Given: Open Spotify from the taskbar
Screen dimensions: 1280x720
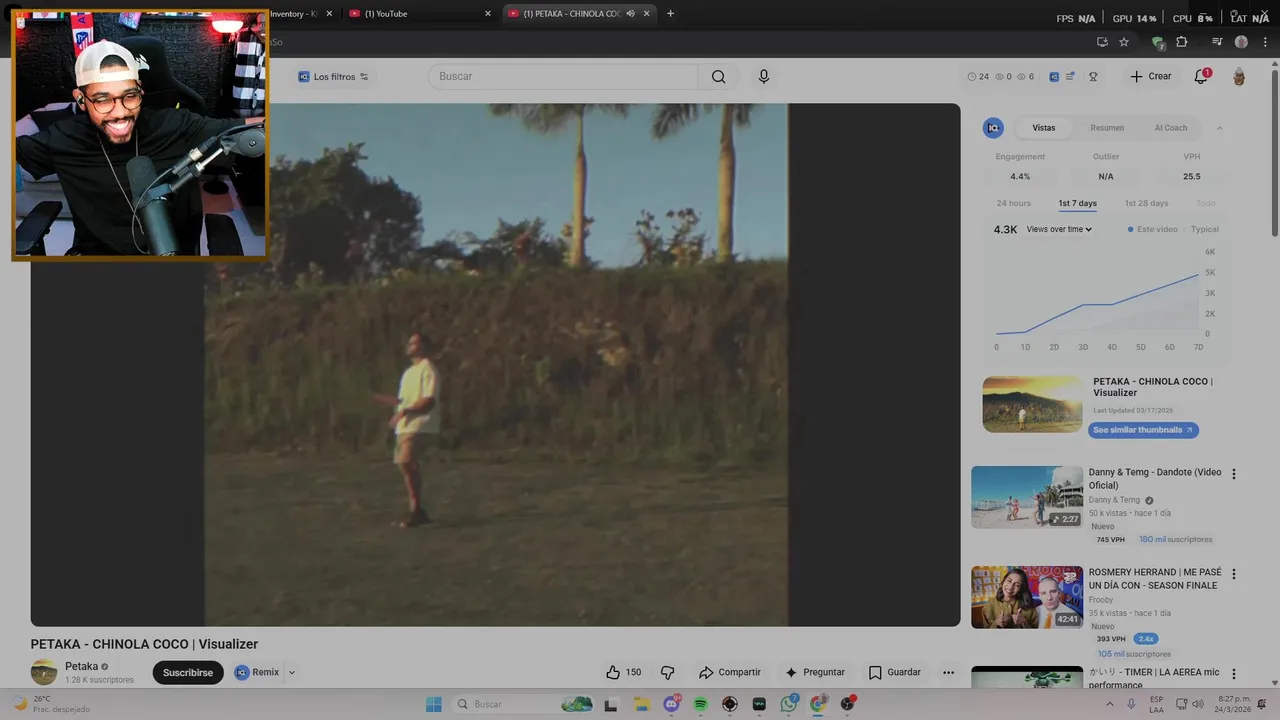Looking at the screenshot, I should coord(700,704).
